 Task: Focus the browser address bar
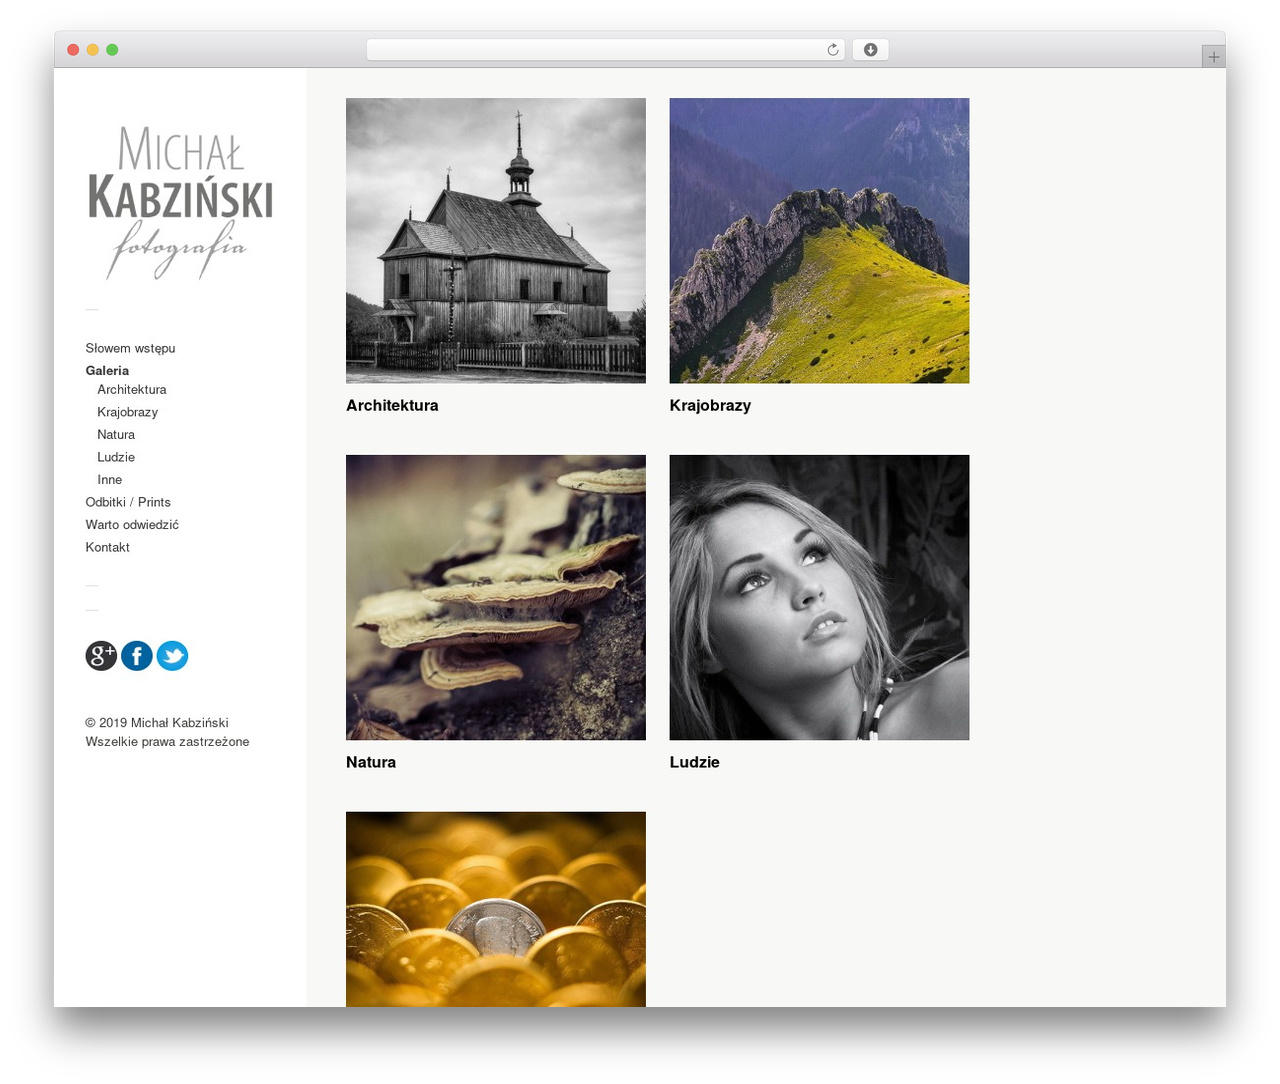(606, 50)
